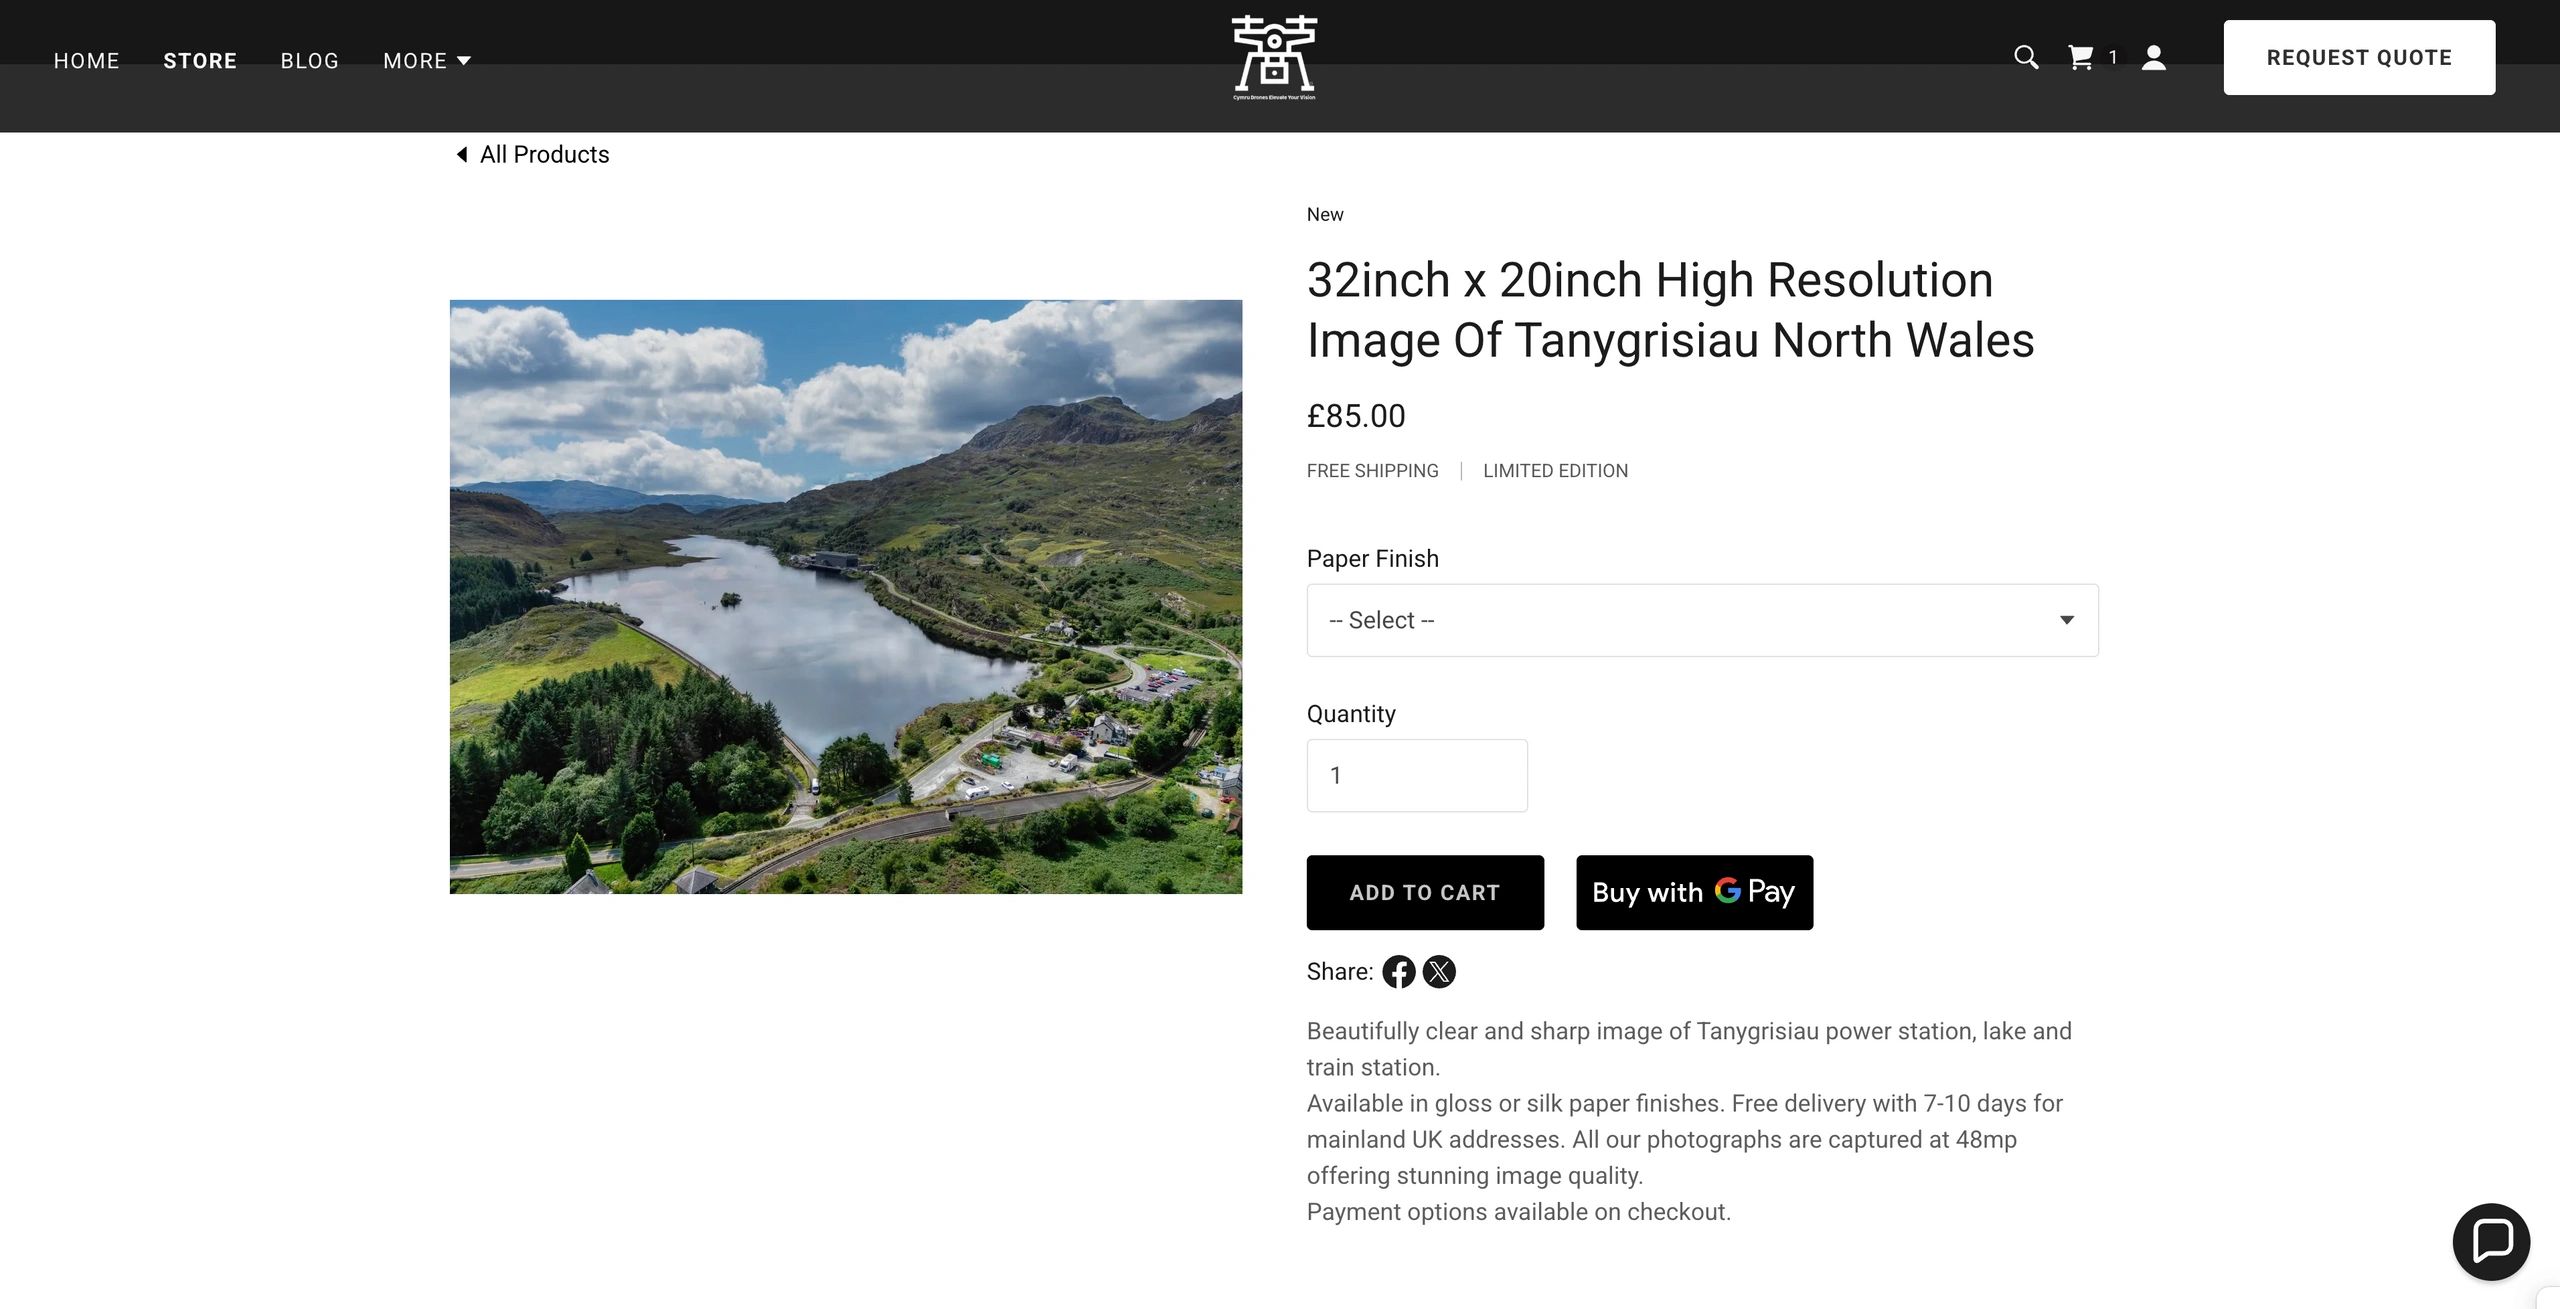This screenshot has height=1309, width=2560.
Task: Select the STORE menu item
Action: pos(200,61)
